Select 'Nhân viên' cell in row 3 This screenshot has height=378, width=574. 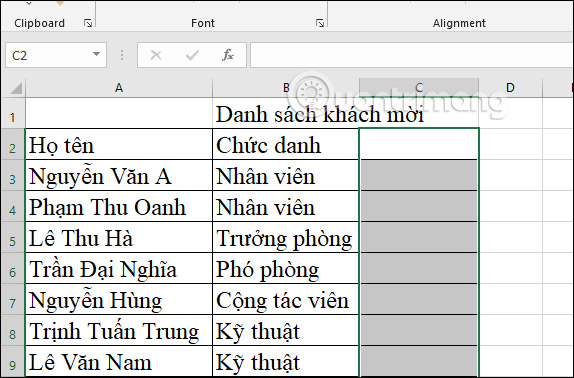pos(286,175)
